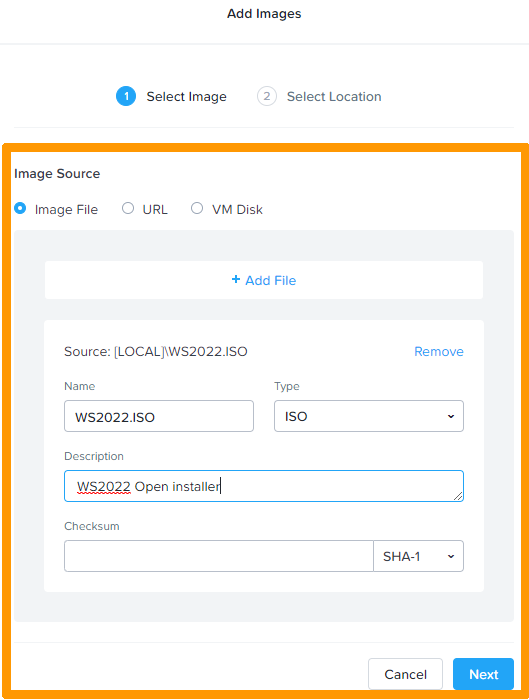Go to the Select Image step
Image resolution: width=529 pixels, height=700 pixels.
click(186, 96)
